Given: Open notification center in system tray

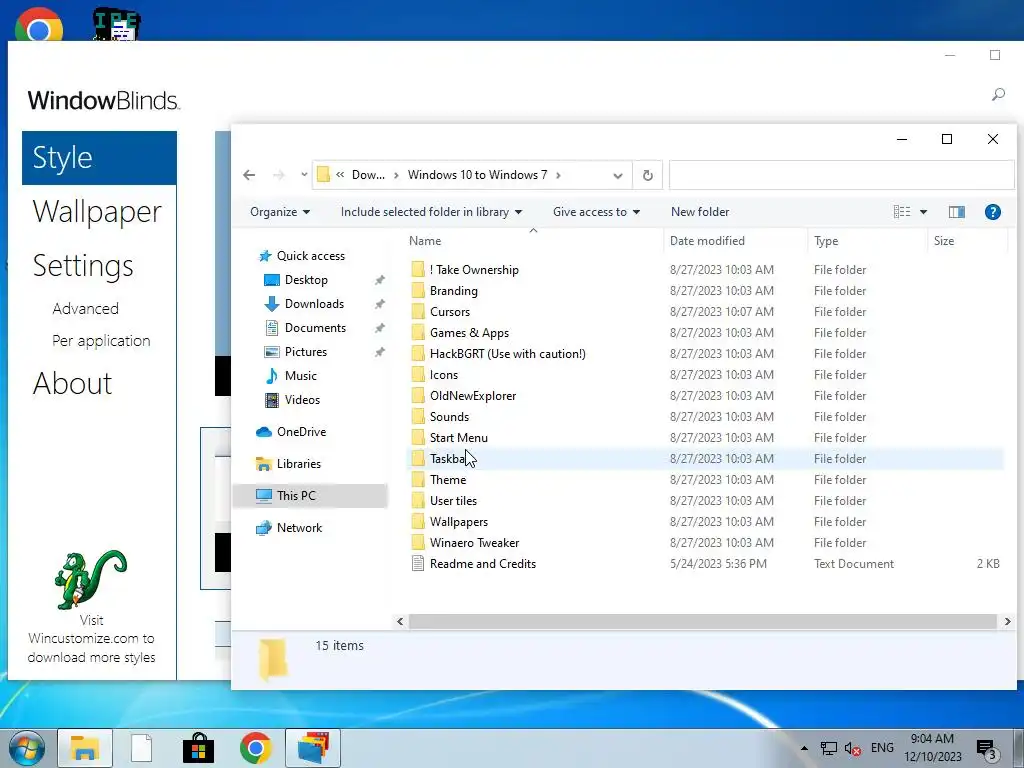Looking at the screenshot, I should pos(987,749).
